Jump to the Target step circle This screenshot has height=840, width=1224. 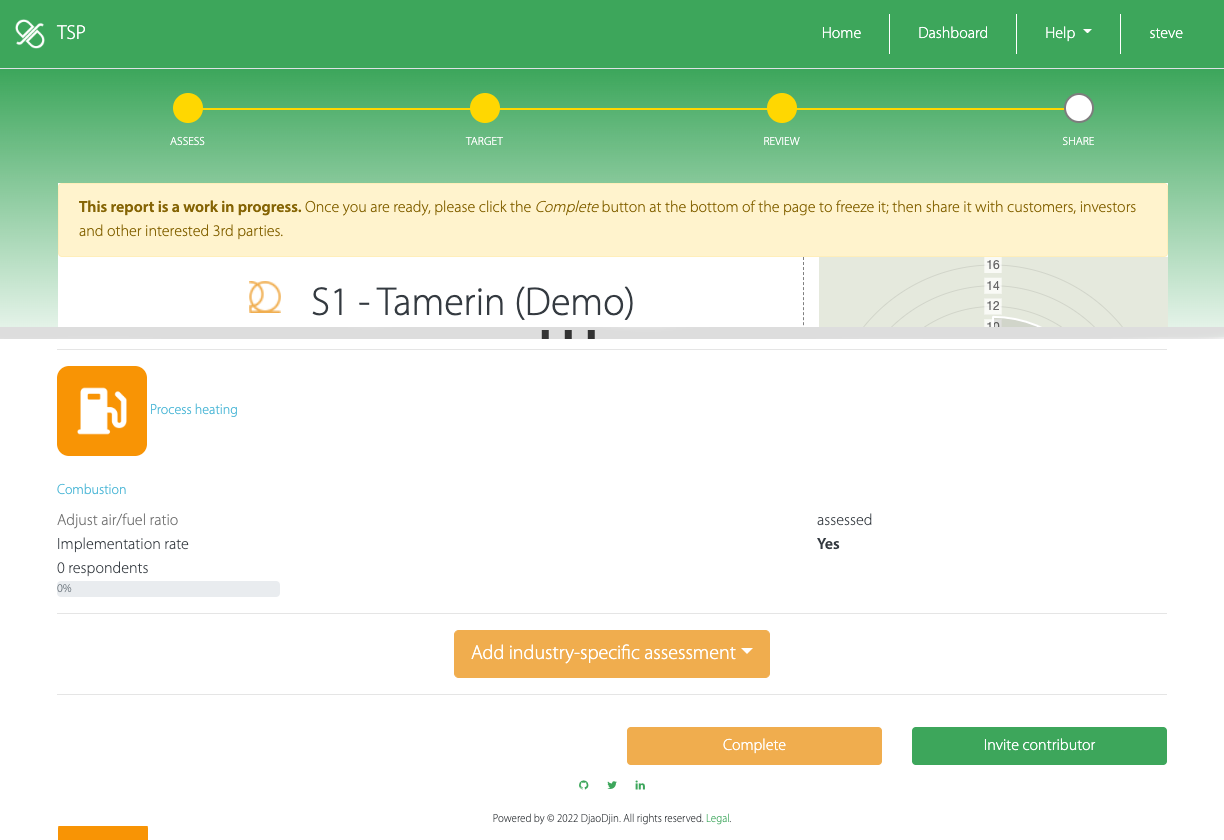pos(484,108)
